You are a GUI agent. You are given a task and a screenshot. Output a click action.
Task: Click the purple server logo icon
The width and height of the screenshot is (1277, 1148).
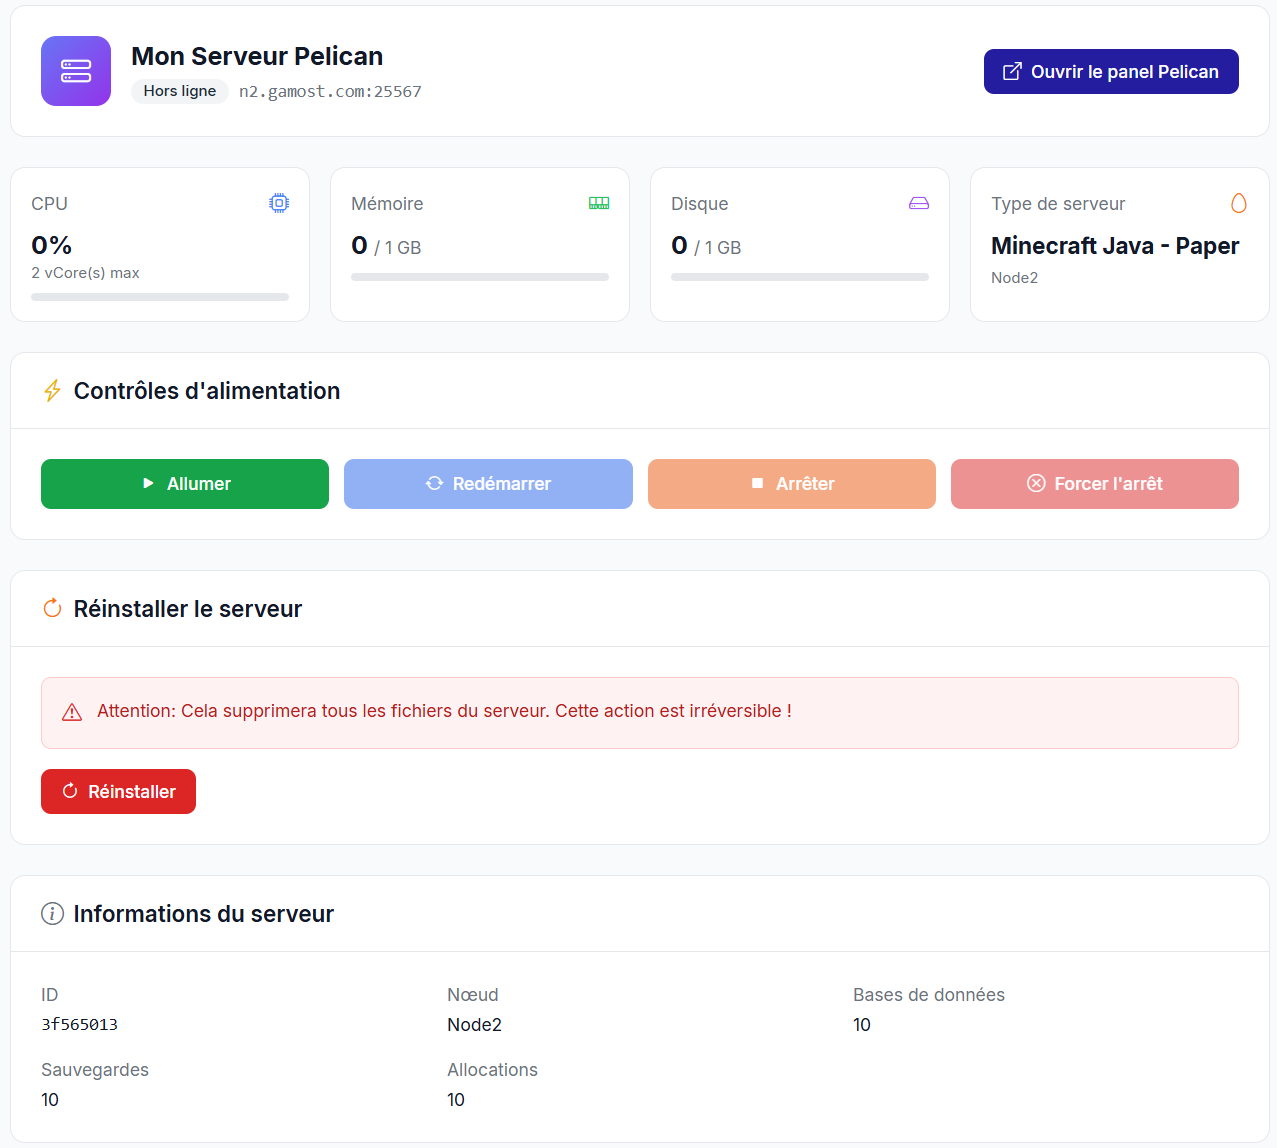pyautogui.click(x=76, y=71)
